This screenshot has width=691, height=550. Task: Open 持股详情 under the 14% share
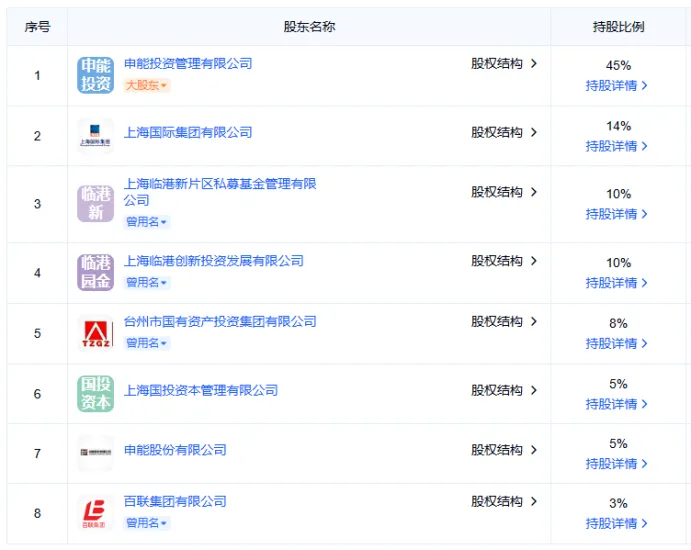click(x=617, y=146)
